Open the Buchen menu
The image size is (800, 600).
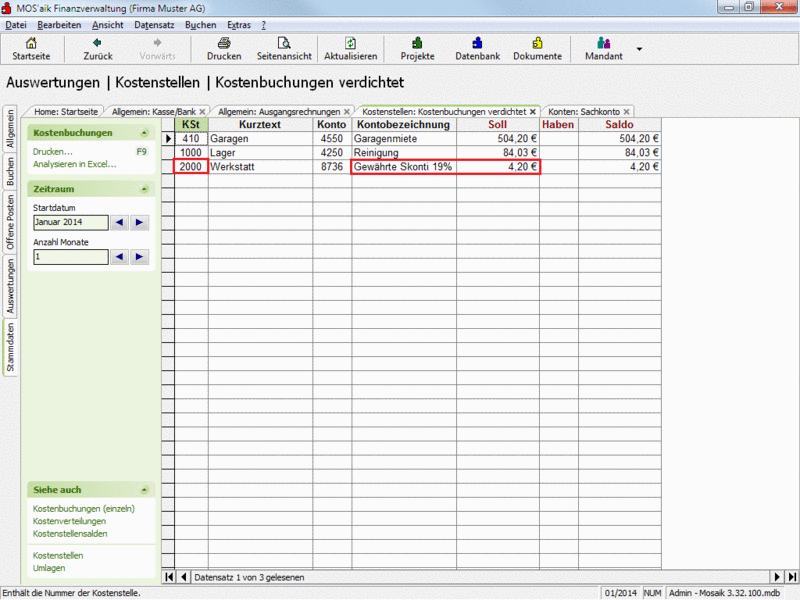click(201, 25)
